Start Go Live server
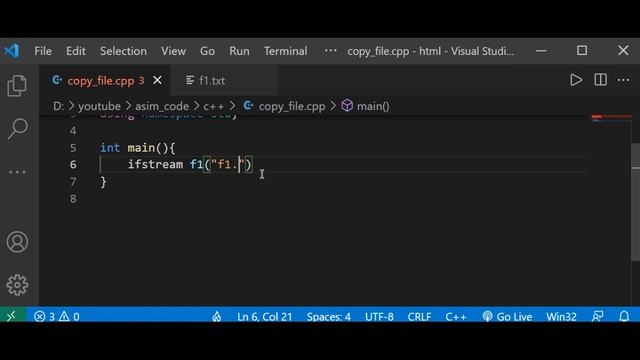640x360 pixels. point(507,316)
